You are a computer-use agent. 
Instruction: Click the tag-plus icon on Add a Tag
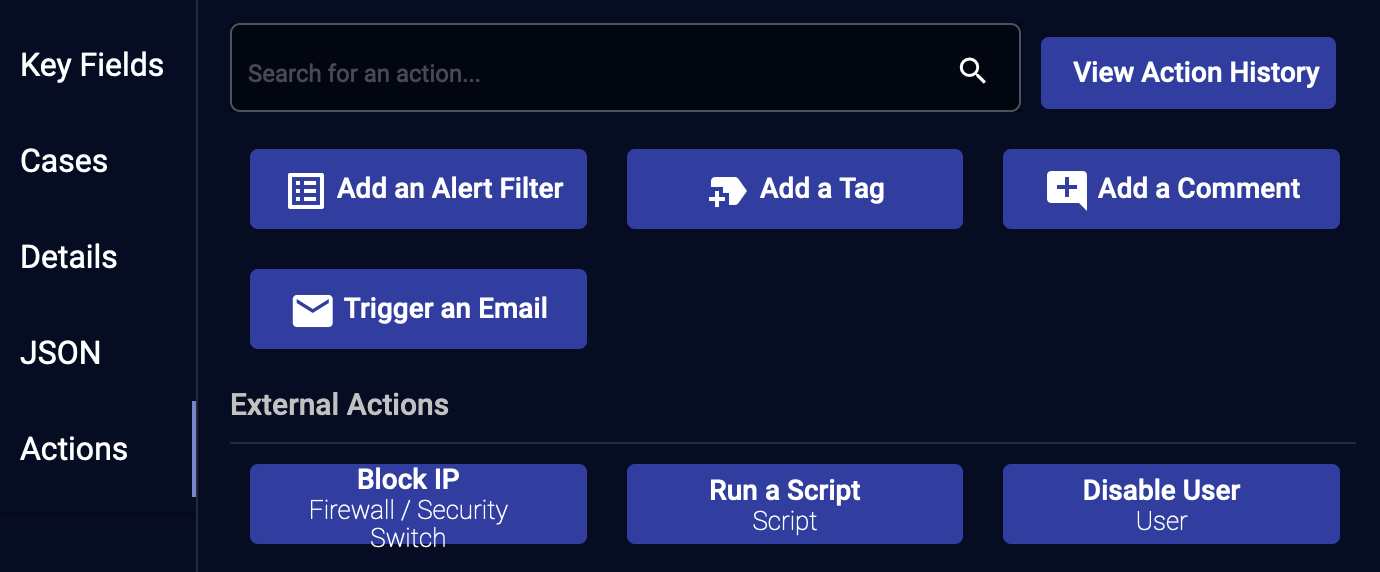pos(727,191)
